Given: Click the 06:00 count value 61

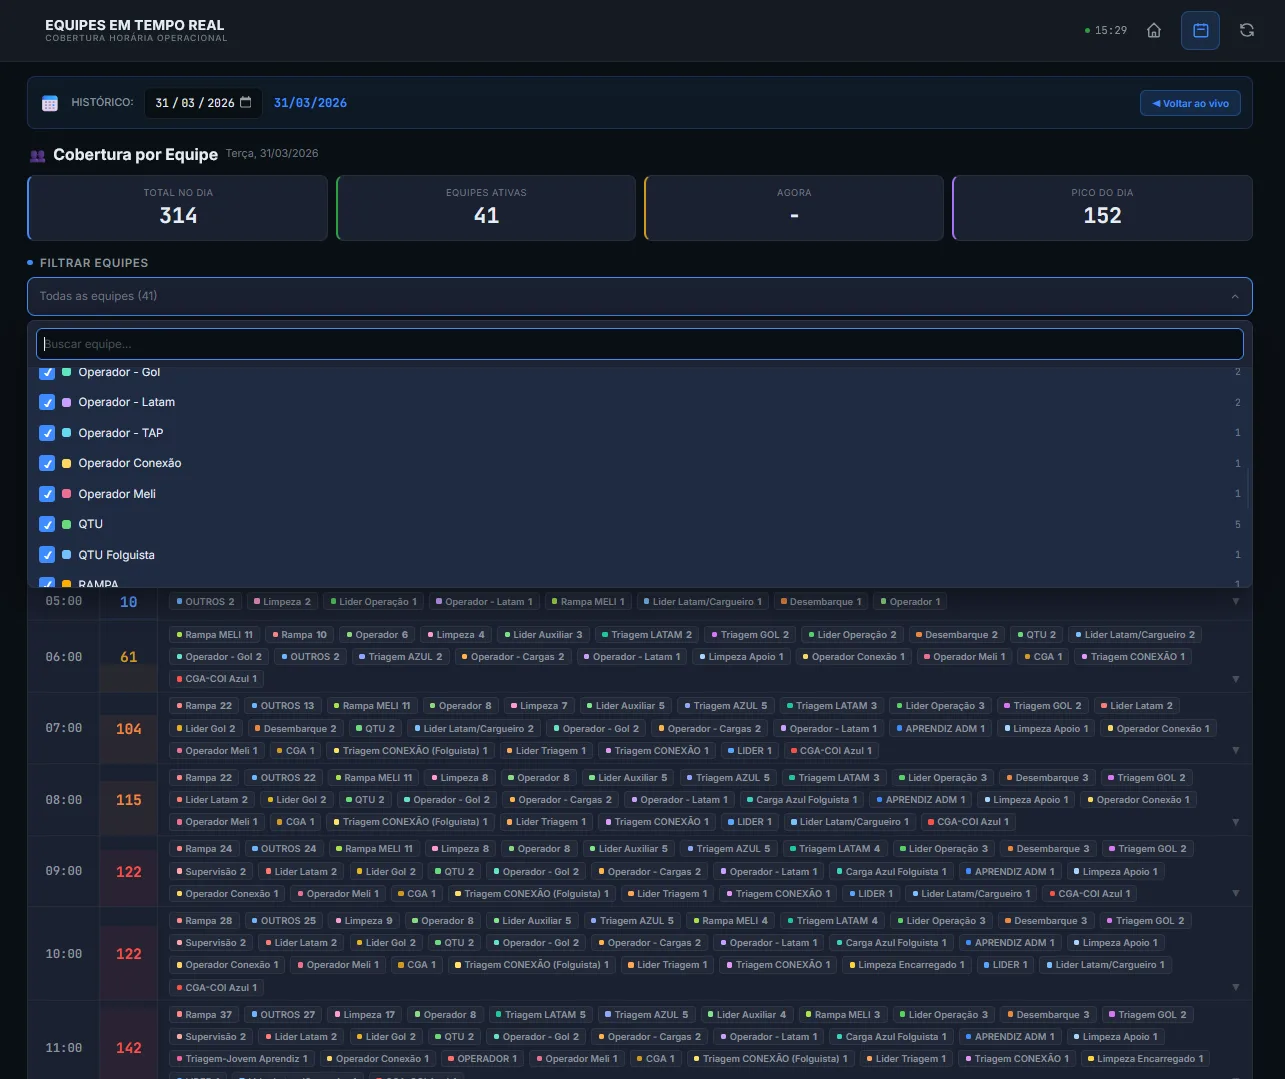Looking at the screenshot, I should pos(129,657).
